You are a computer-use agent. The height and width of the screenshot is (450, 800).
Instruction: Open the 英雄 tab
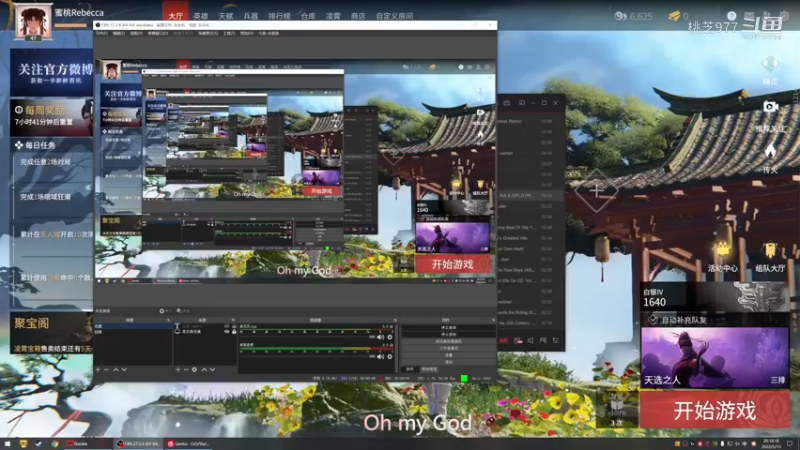[201, 16]
